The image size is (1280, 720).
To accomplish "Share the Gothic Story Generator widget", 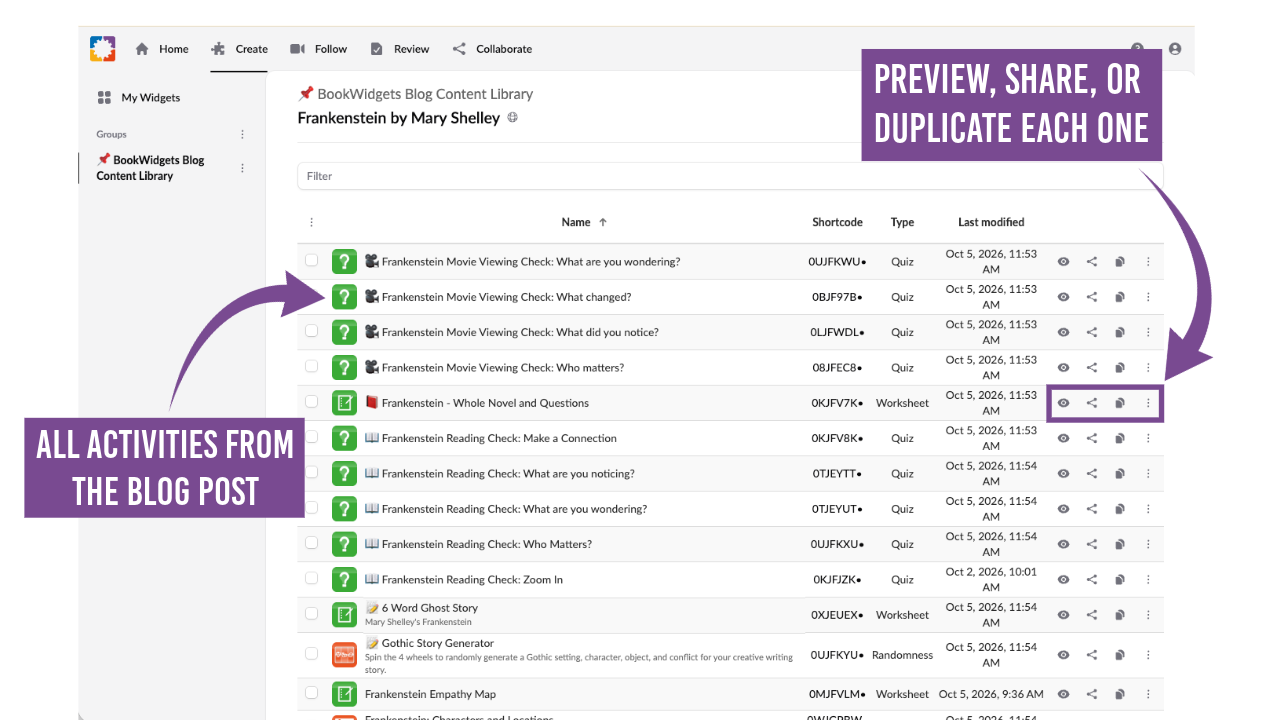I will click(1092, 655).
